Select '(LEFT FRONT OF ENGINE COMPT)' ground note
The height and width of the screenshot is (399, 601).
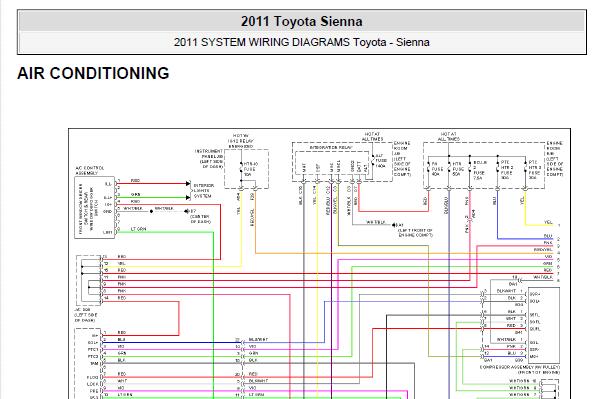[x=415, y=233]
